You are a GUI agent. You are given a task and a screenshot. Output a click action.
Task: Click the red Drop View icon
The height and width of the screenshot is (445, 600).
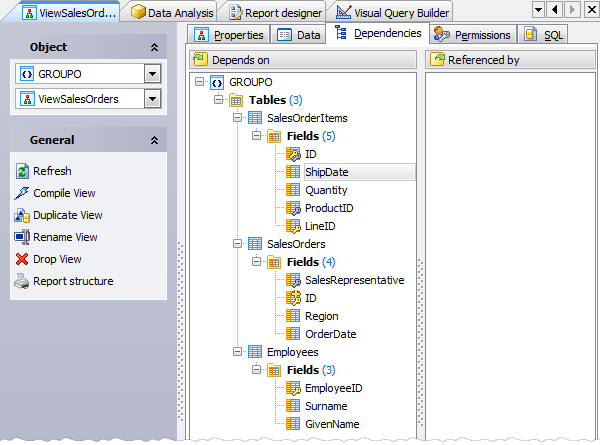[x=23, y=260]
